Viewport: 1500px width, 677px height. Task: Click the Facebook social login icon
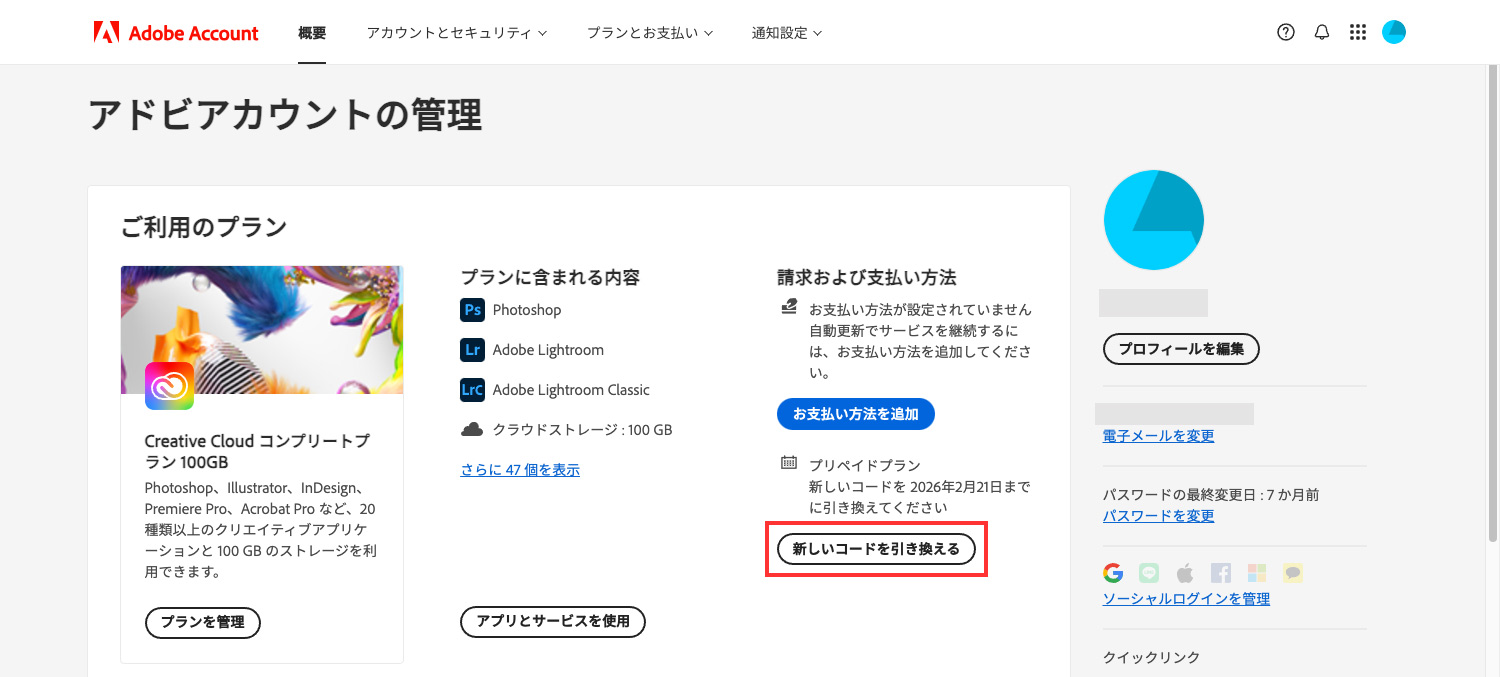click(x=1221, y=573)
